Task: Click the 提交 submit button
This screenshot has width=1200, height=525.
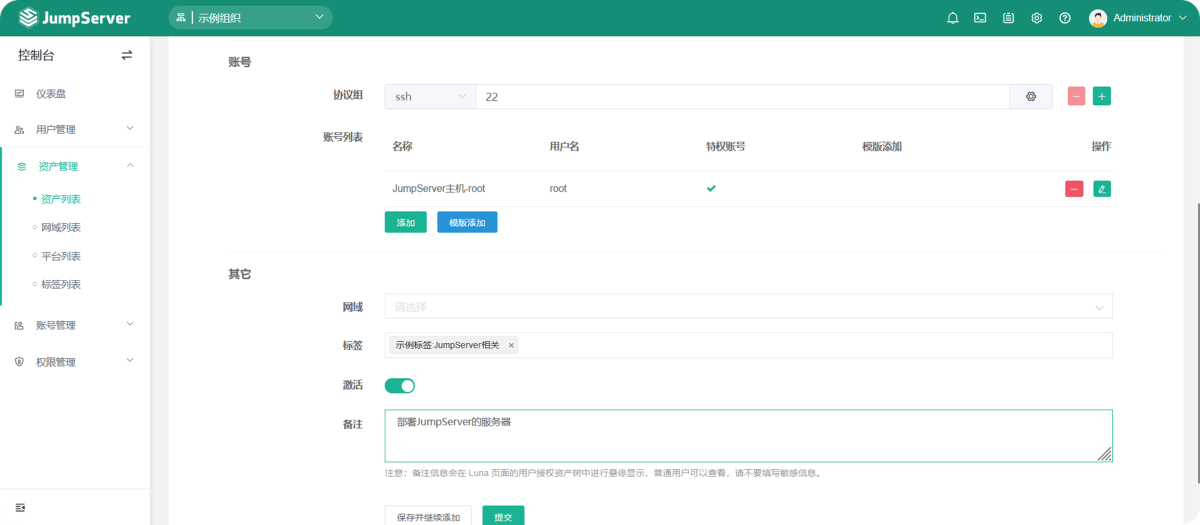Action: pyautogui.click(x=503, y=517)
